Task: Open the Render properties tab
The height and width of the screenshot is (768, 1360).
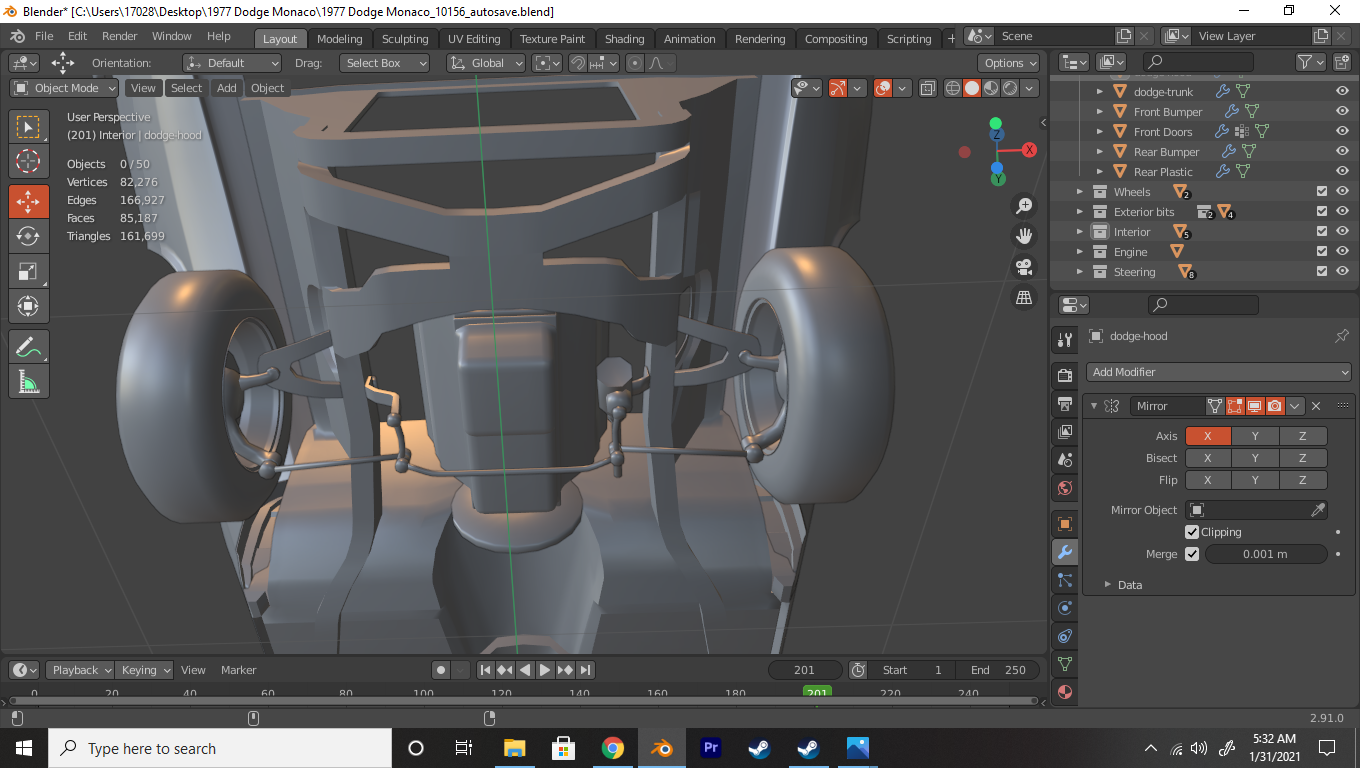Action: [x=1065, y=376]
